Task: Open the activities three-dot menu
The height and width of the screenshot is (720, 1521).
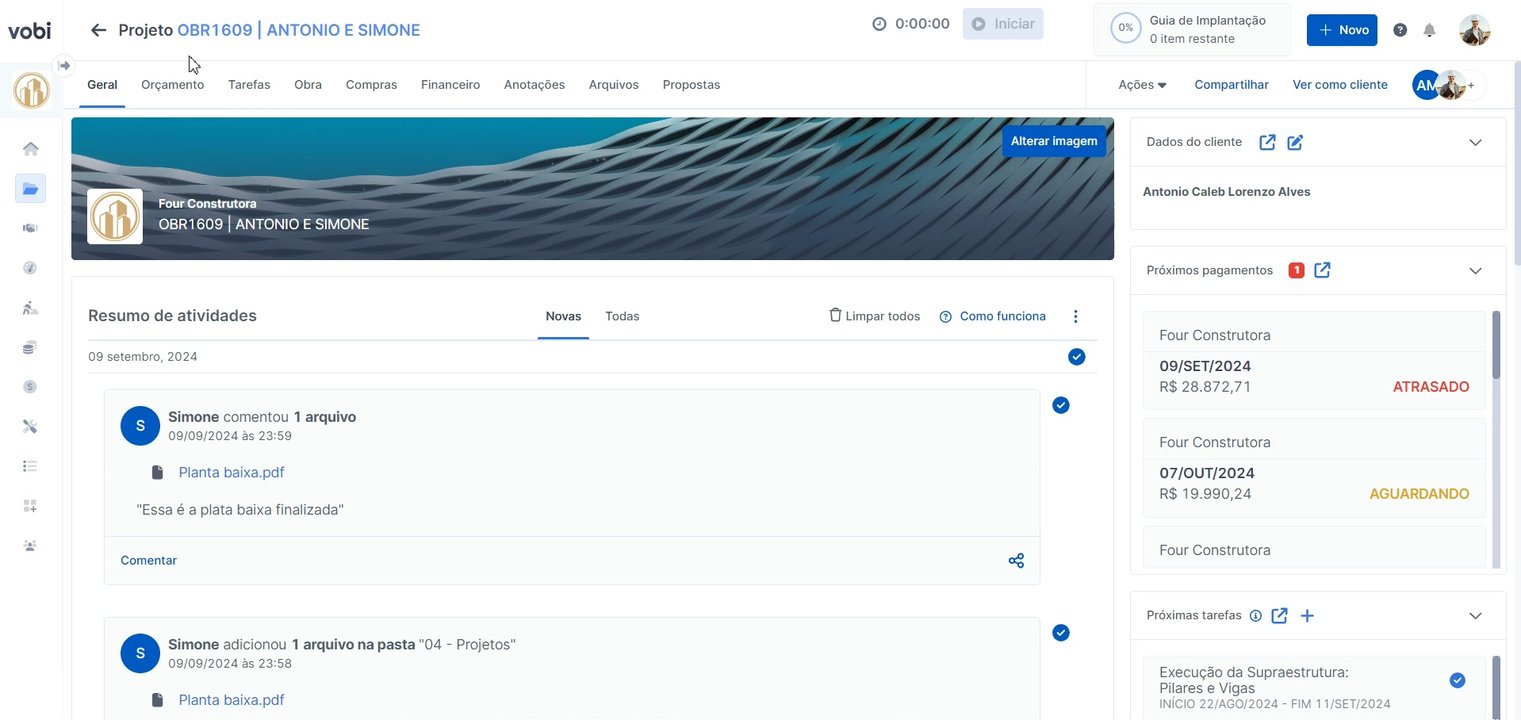Action: [1076, 316]
